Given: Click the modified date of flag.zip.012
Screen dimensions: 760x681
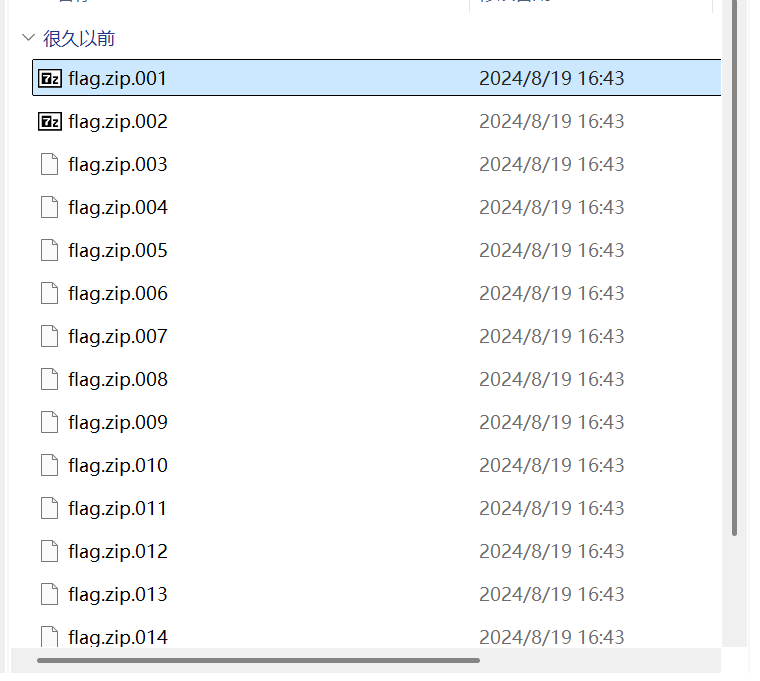Looking at the screenshot, I should [x=552, y=551].
